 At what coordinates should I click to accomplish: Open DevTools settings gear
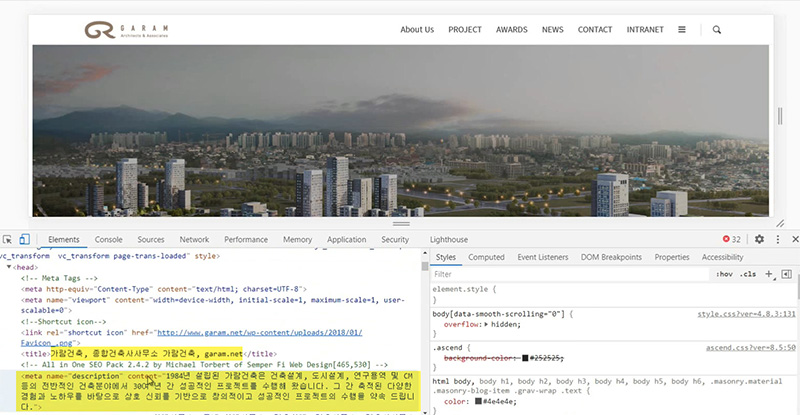pyautogui.click(x=759, y=240)
